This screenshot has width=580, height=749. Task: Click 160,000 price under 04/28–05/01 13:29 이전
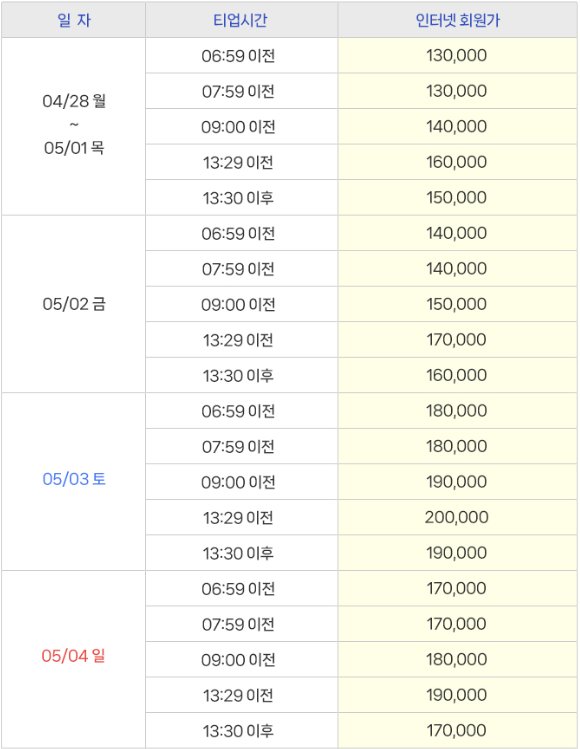[457, 162]
